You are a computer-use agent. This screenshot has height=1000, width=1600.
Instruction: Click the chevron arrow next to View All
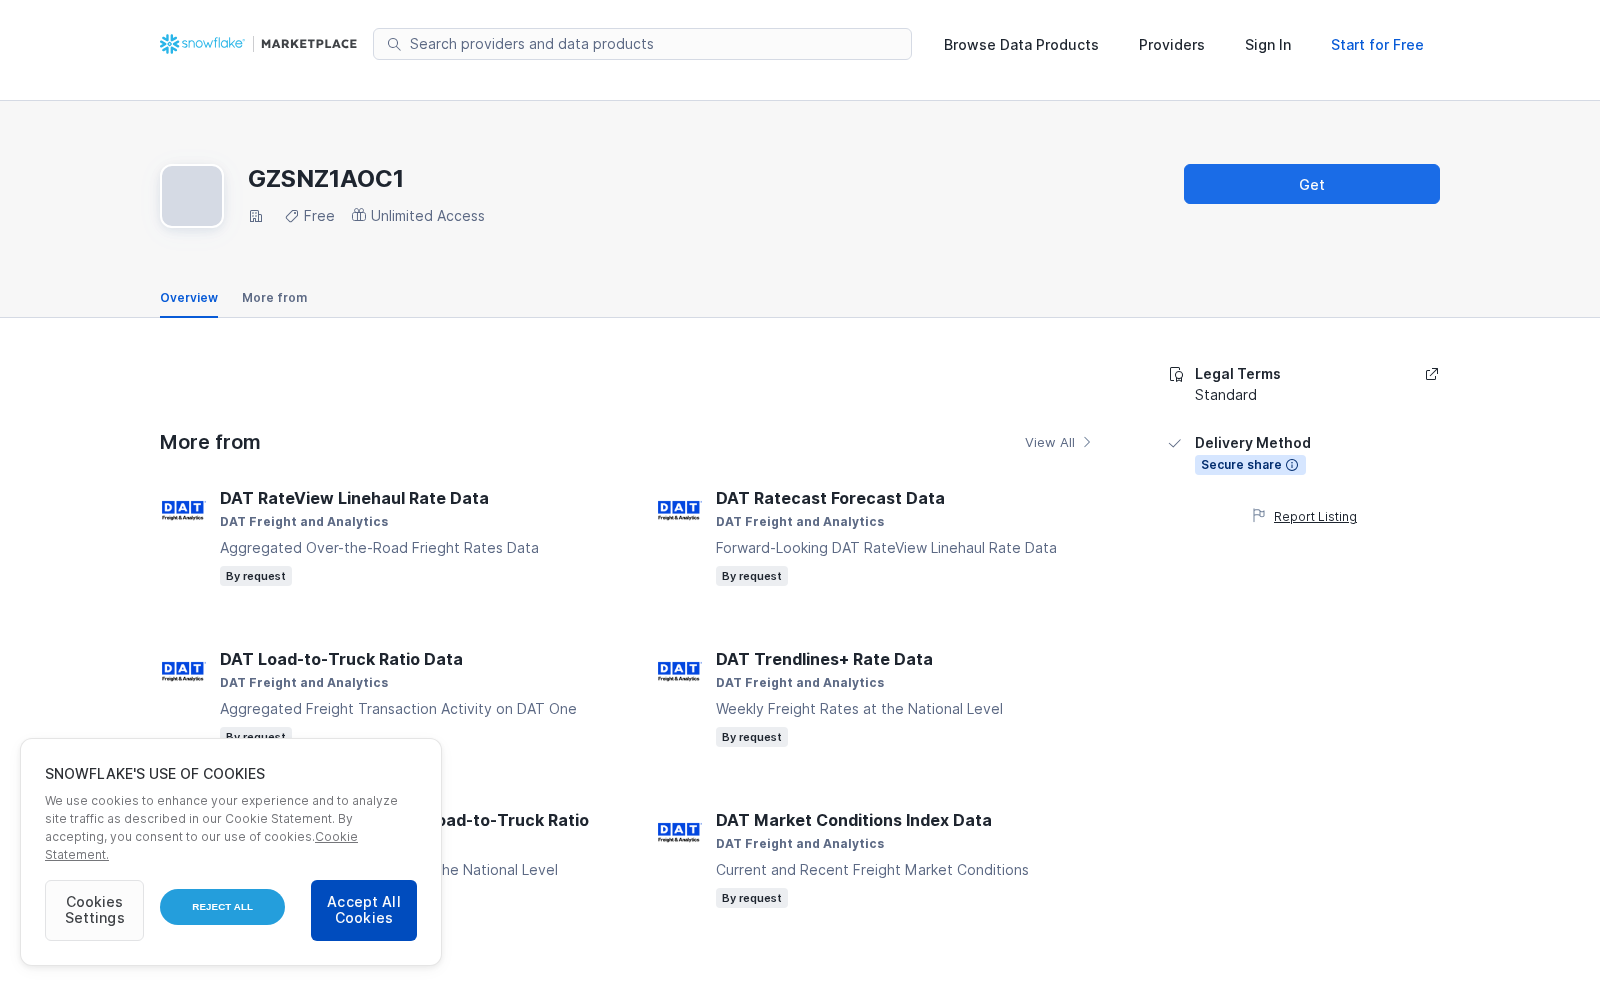coord(1087,442)
